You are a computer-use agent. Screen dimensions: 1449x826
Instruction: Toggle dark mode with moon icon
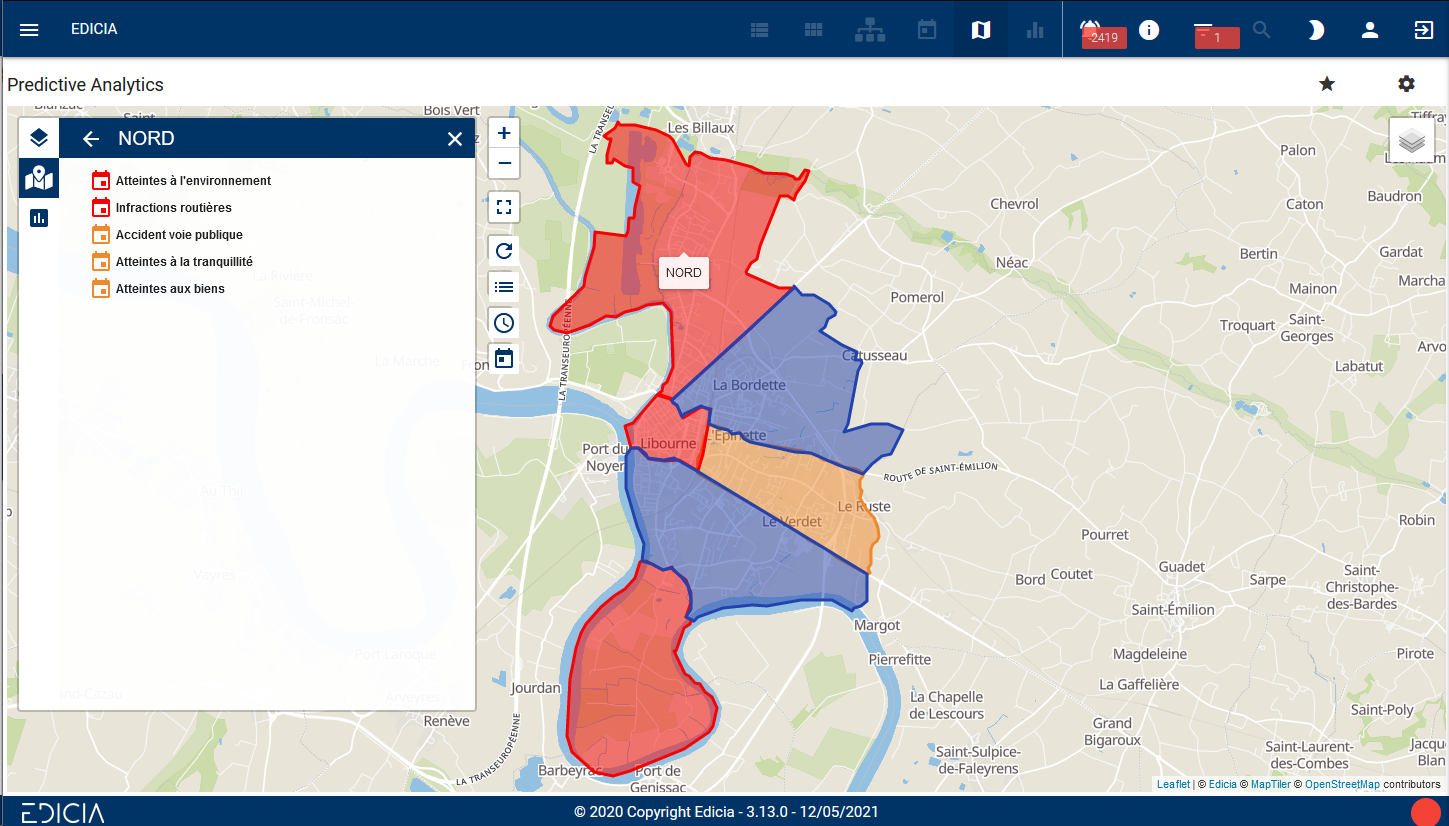point(1316,30)
